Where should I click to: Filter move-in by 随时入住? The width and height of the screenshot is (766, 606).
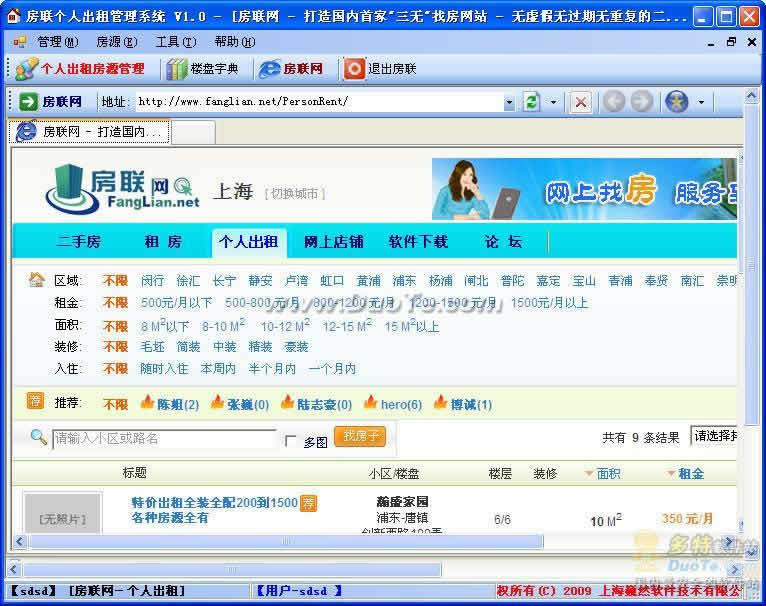pyautogui.click(x=164, y=368)
